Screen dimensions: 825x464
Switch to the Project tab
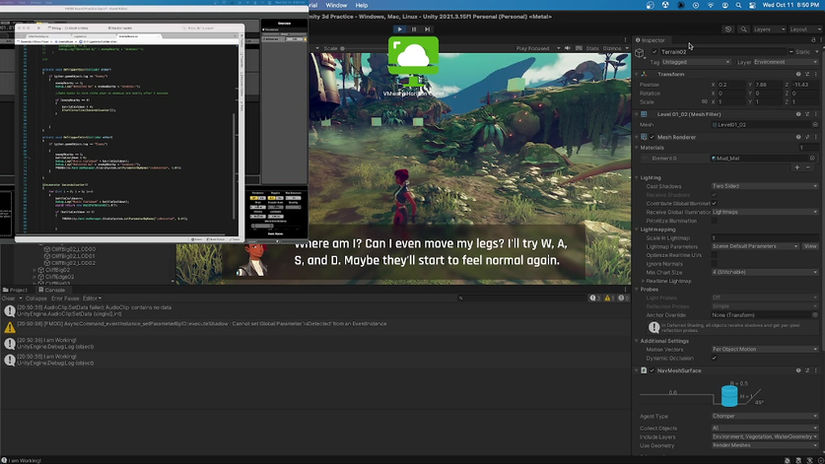15,290
